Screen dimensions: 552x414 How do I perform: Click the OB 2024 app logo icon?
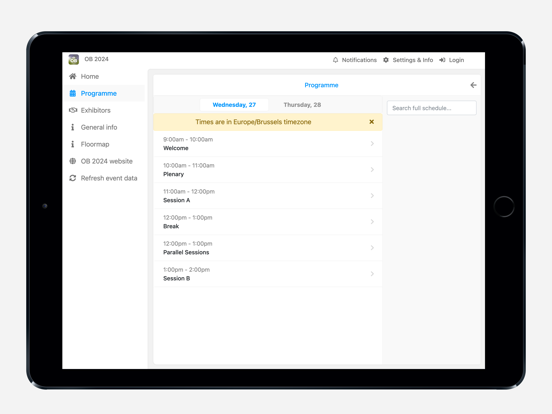[x=73, y=59]
